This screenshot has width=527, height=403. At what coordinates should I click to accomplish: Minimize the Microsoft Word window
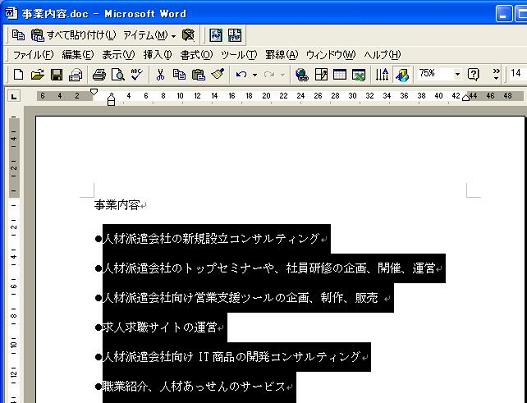[504, 14]
